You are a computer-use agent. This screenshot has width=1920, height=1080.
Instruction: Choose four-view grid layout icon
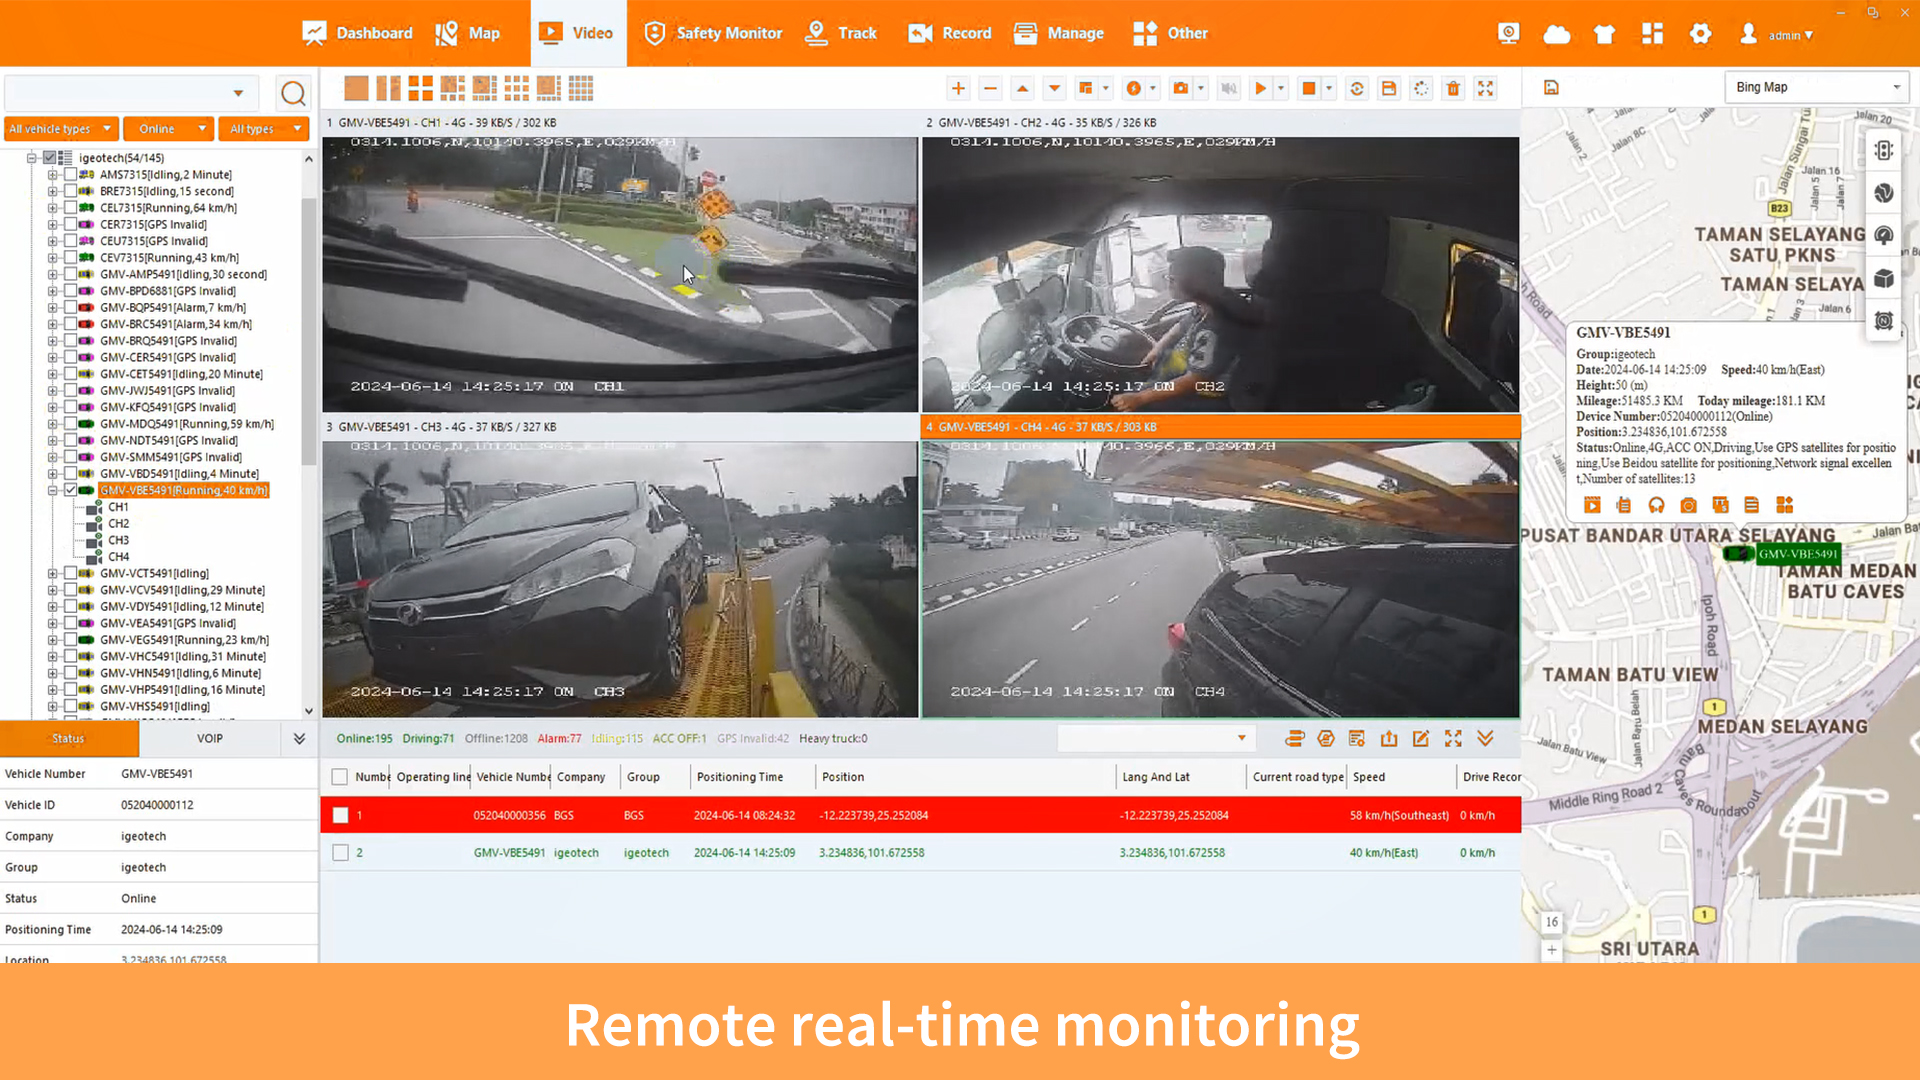421,88
